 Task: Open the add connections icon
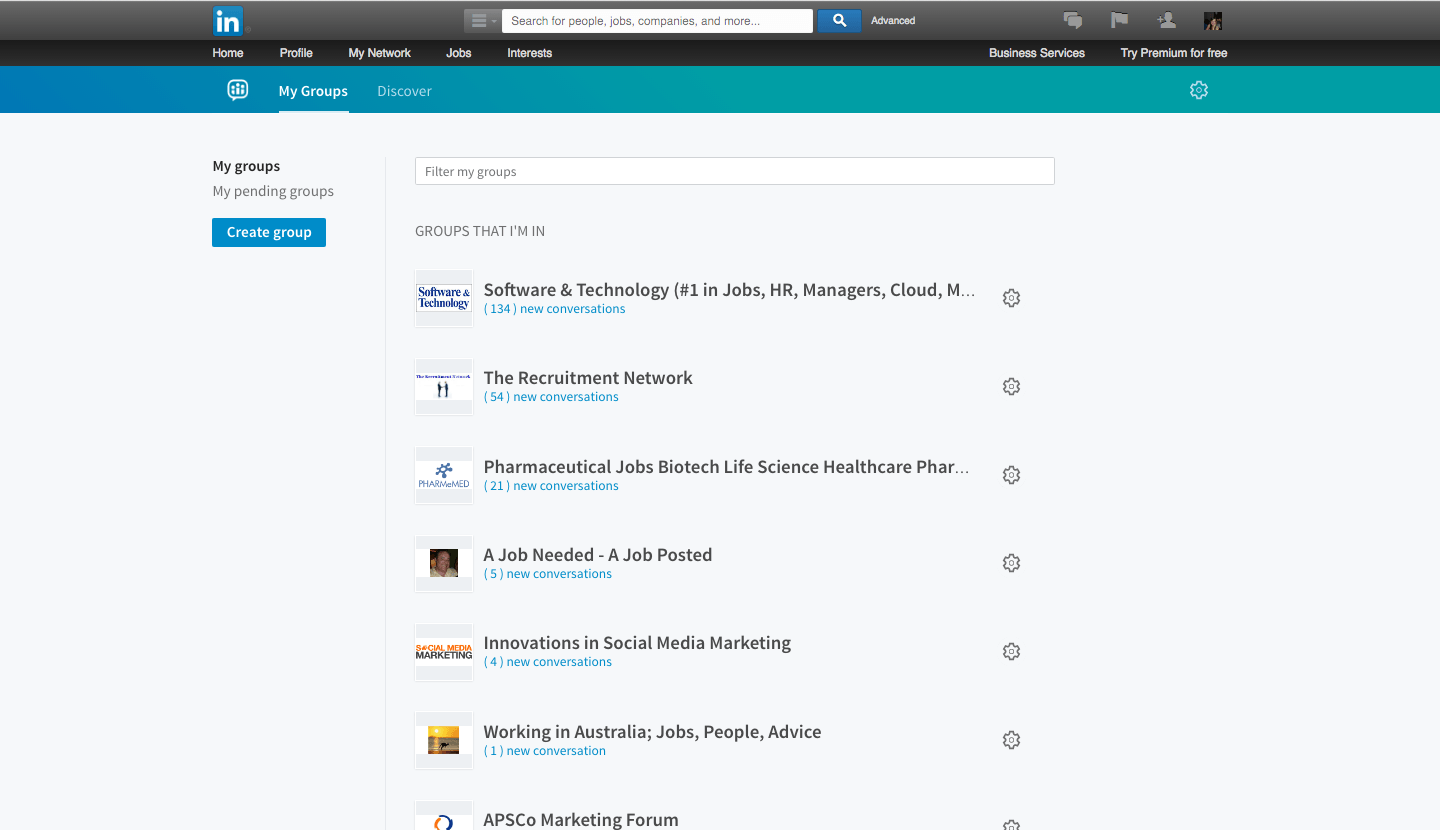click(x=1166, y=20)
